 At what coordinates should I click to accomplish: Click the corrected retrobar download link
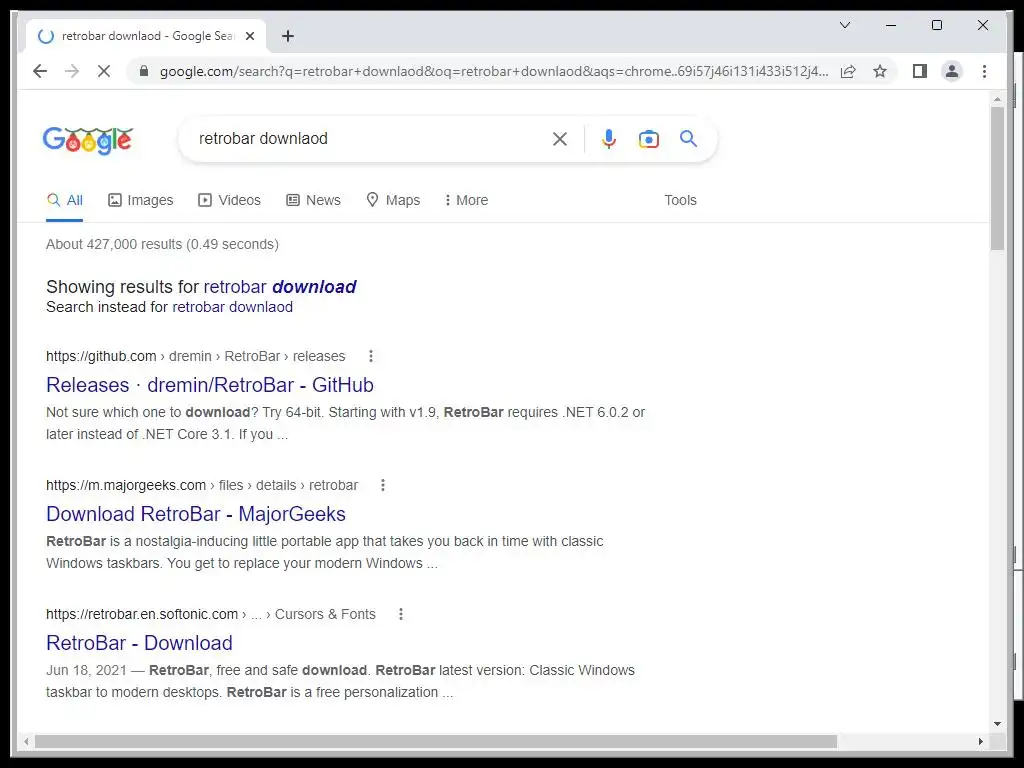tap(280, 287)
